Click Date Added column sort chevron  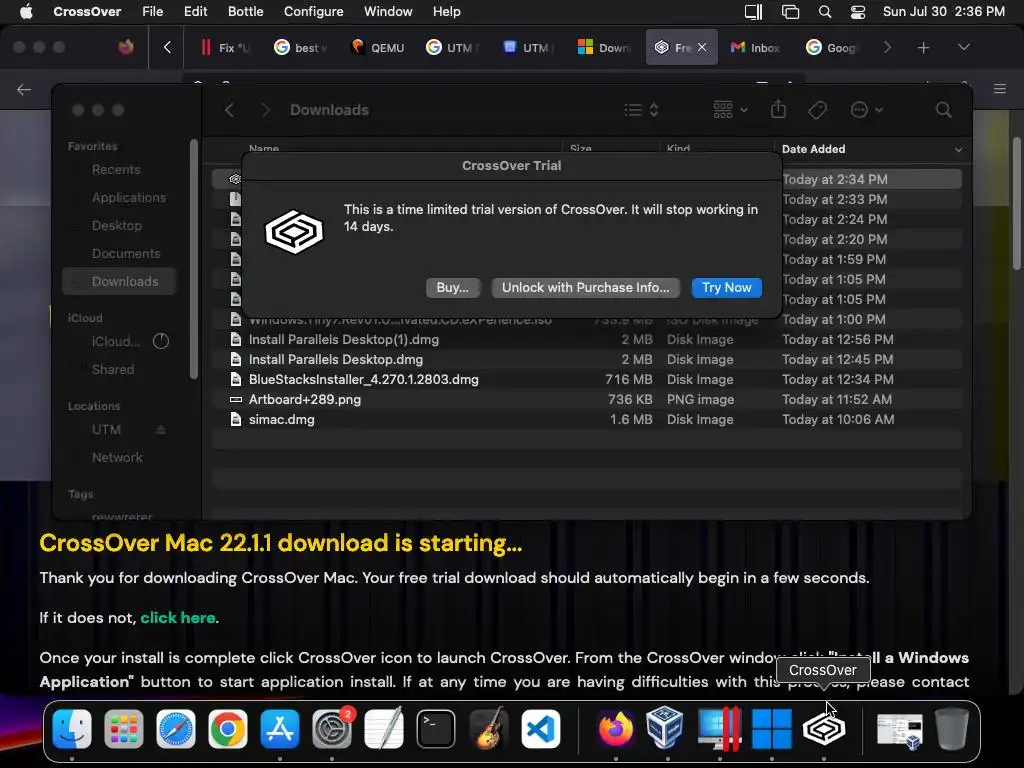[x=958, y=150]
